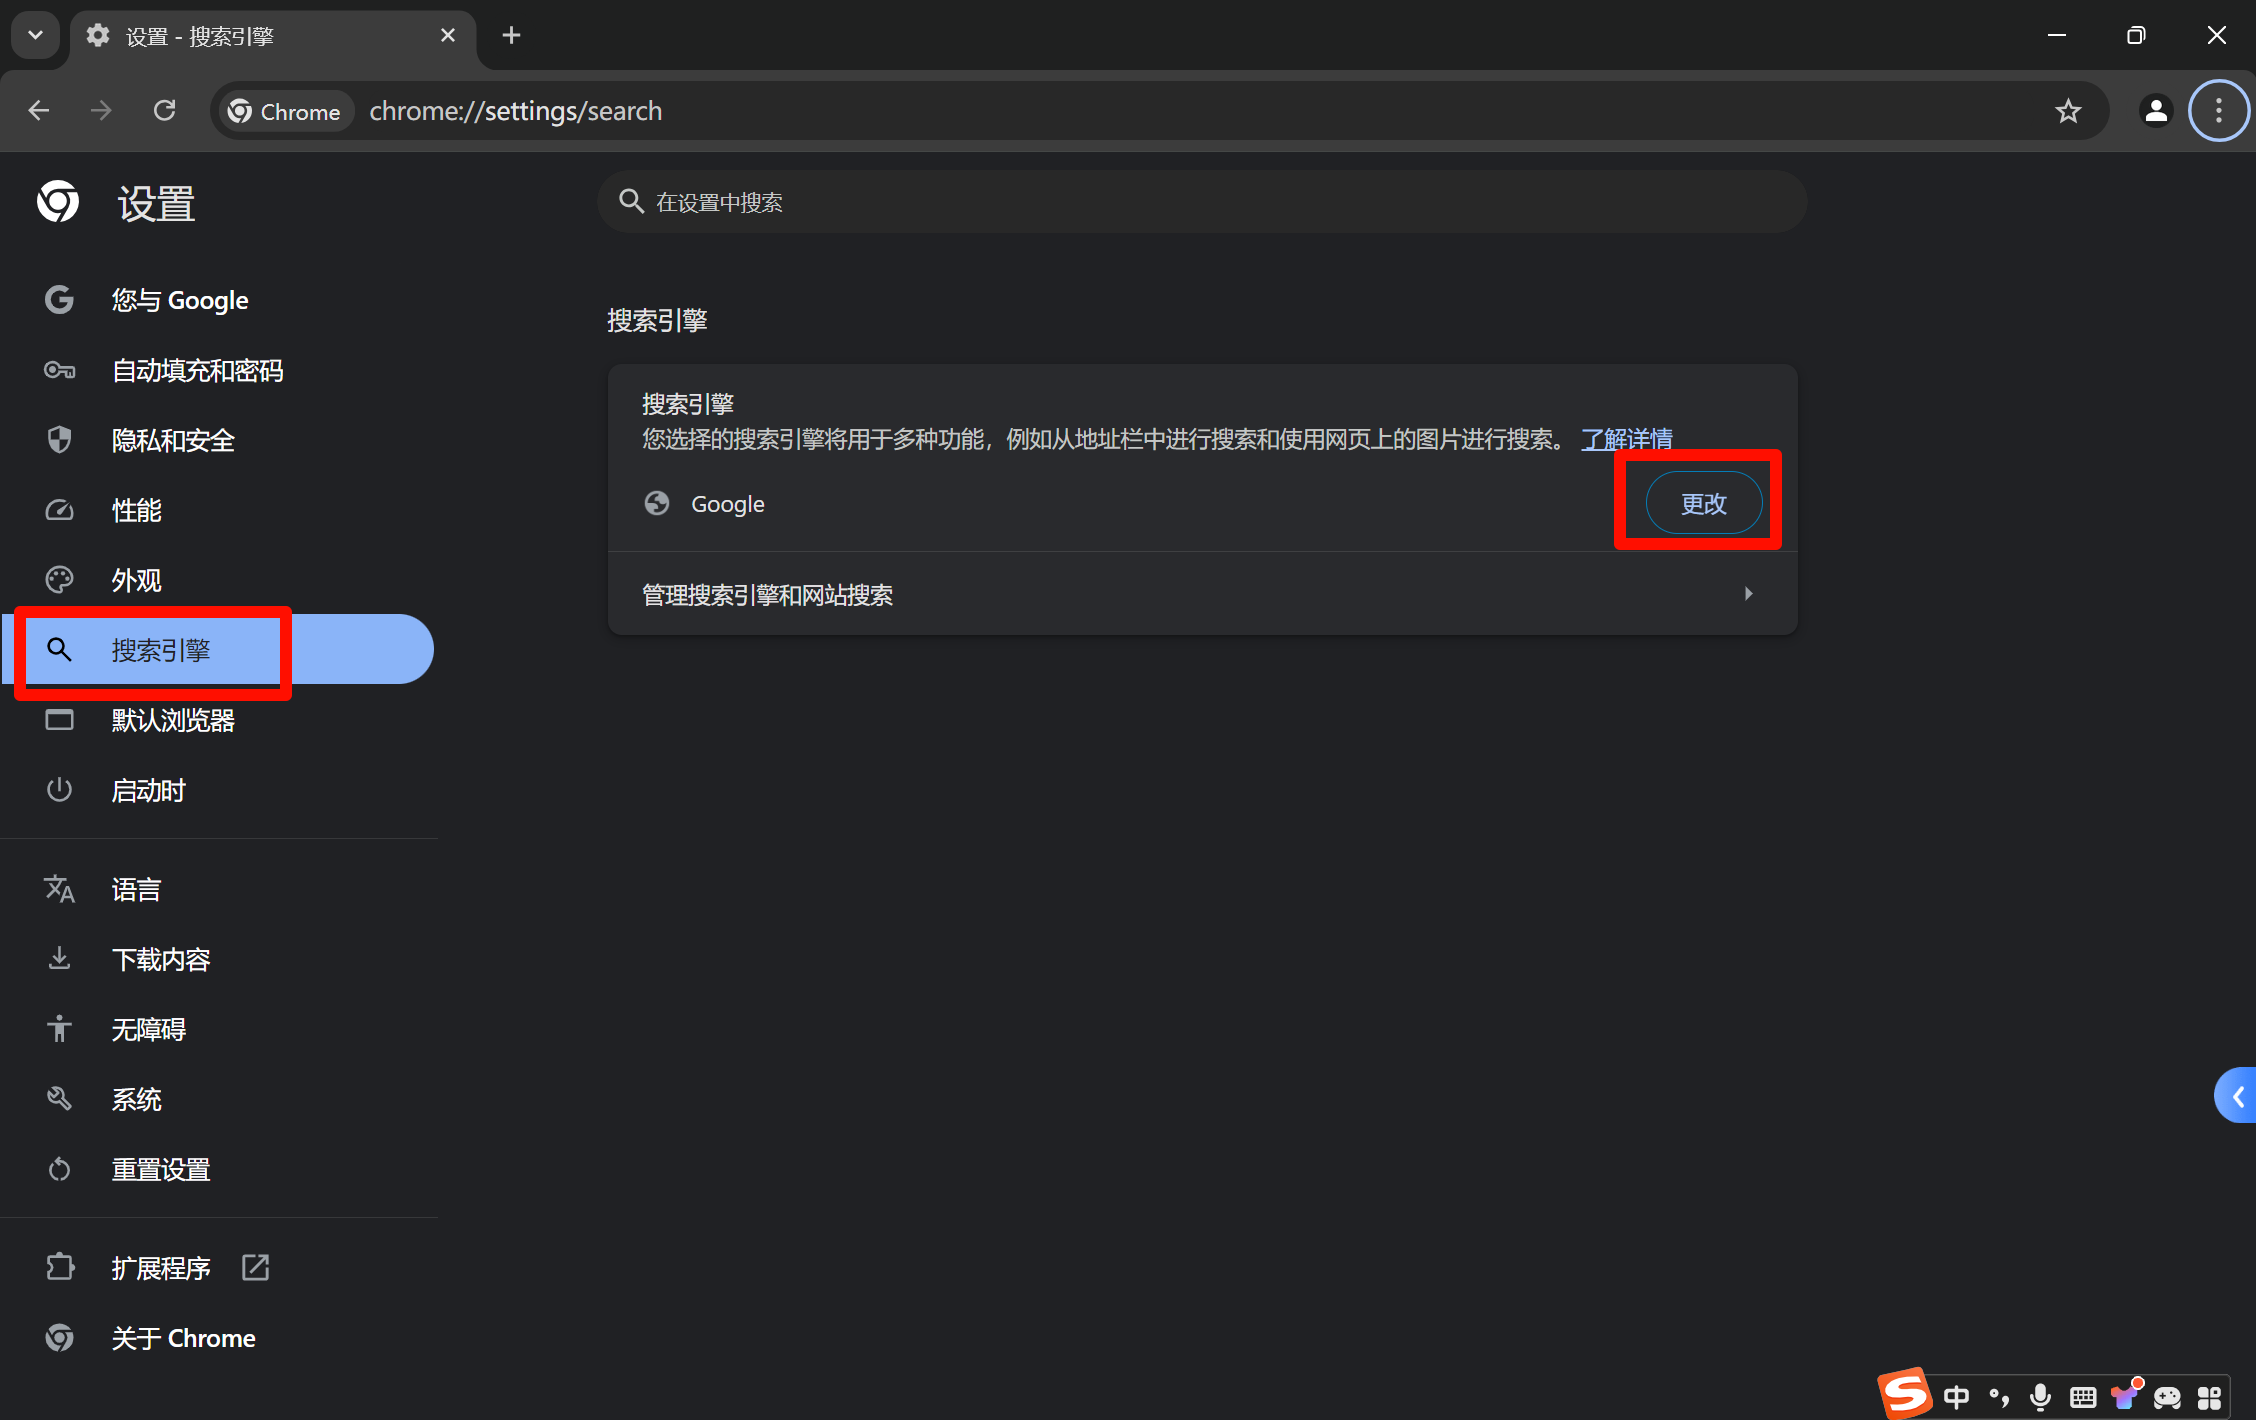The image size is (2256, 1420).
Task: Open the 了解详情 link
Action: [x=1627, y=439]
